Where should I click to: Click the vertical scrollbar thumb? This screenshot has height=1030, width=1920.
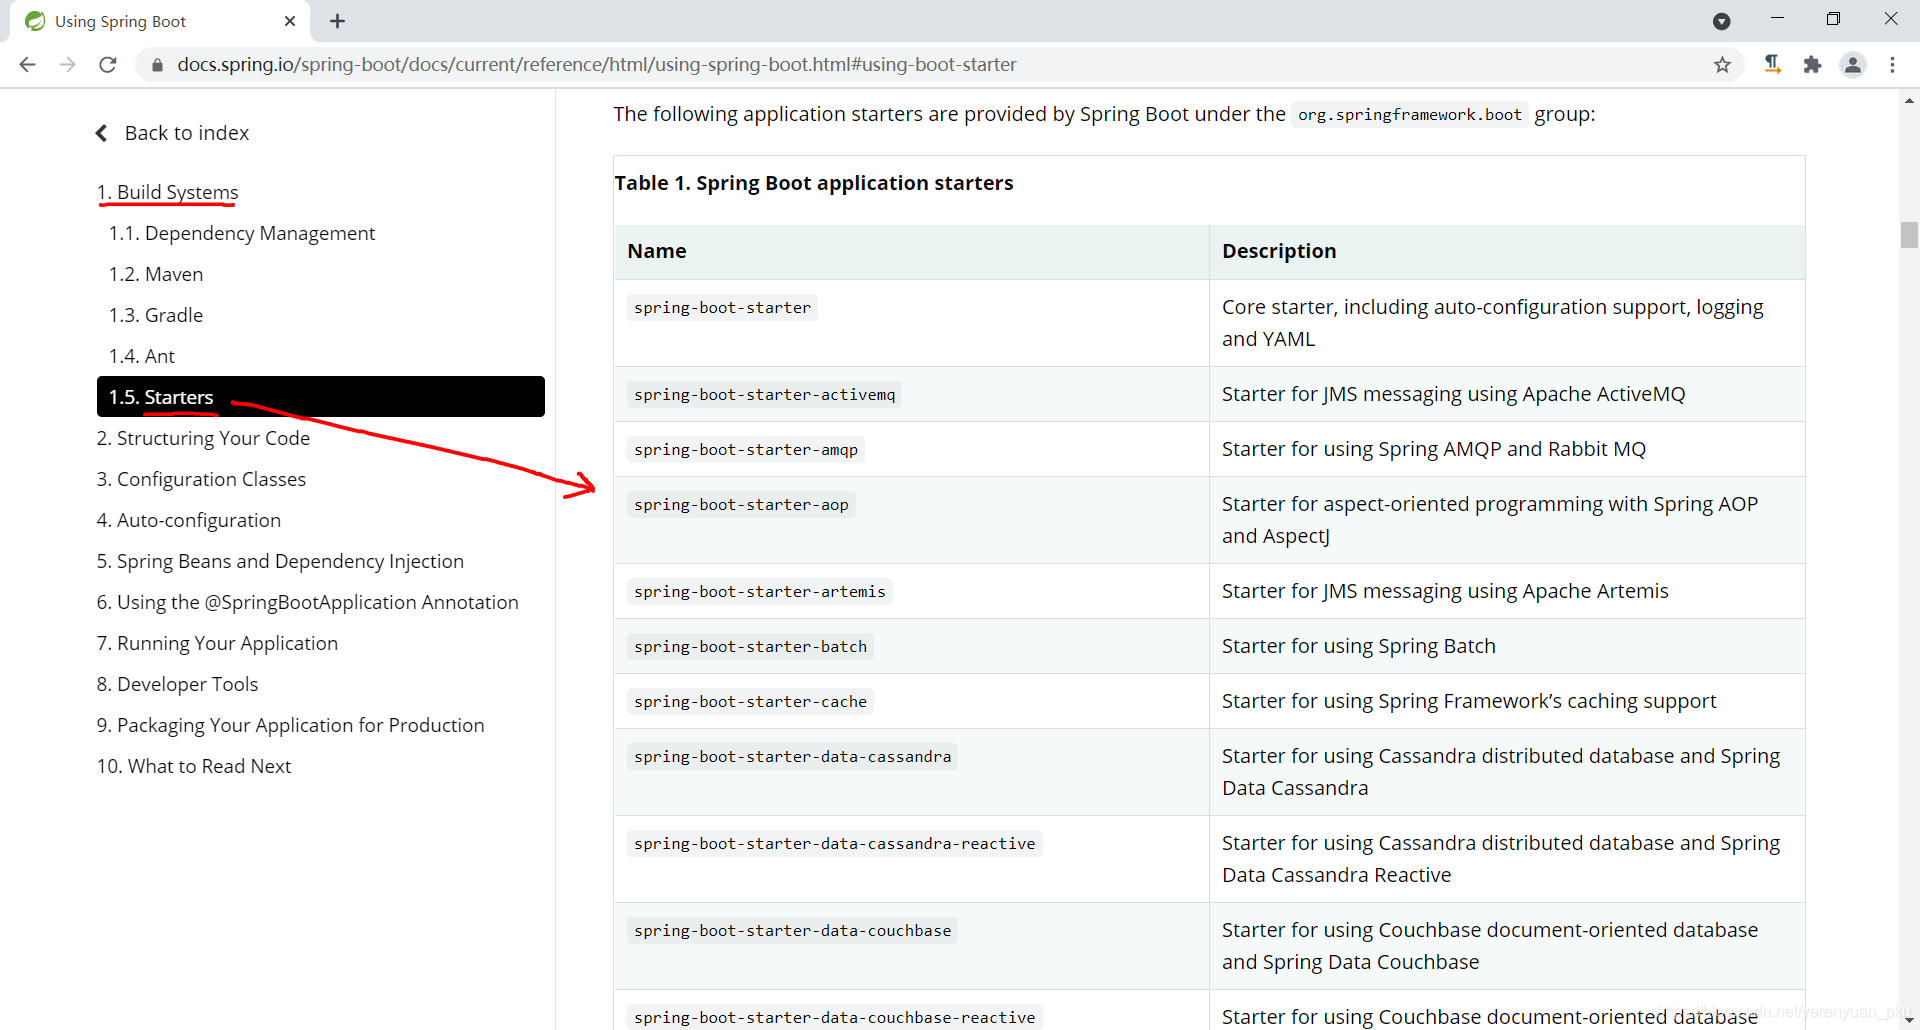tap(1909, 235)
